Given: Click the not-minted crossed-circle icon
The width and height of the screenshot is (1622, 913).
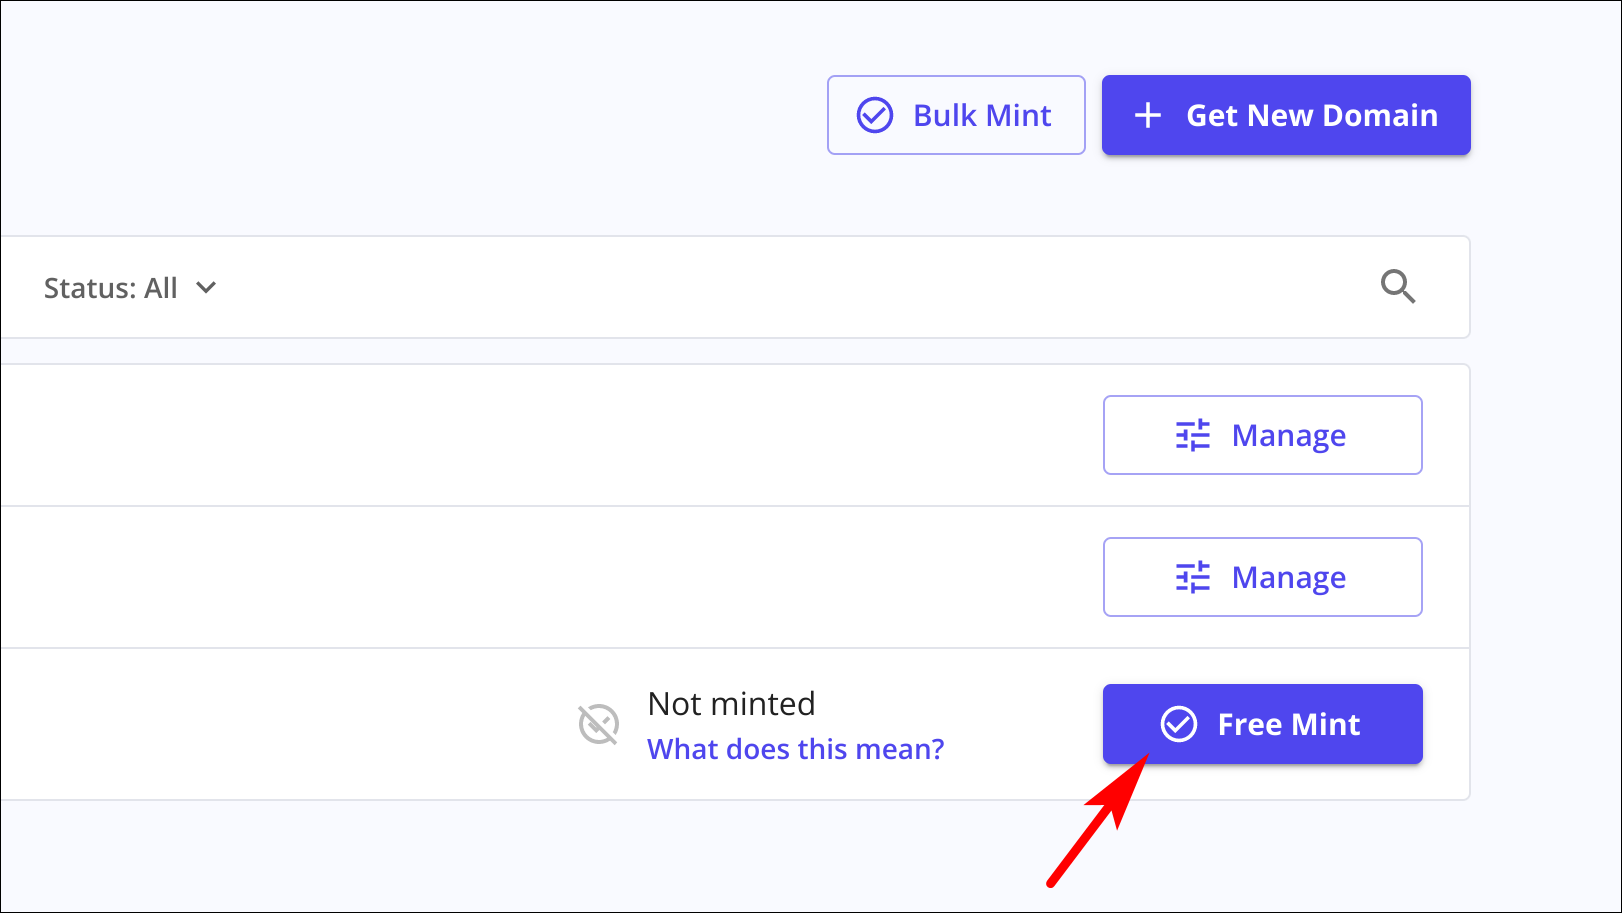Looking at the screenshot, I should click(599, 725).
